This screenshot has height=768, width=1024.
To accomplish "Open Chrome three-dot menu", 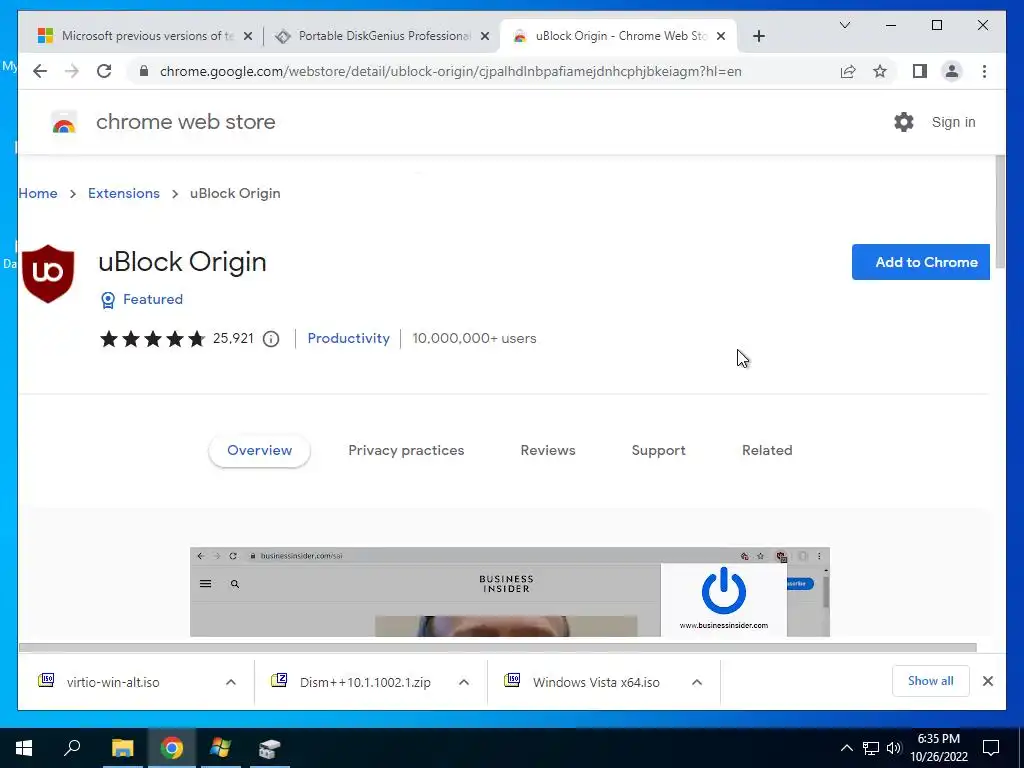I will [x=984, y=71].
